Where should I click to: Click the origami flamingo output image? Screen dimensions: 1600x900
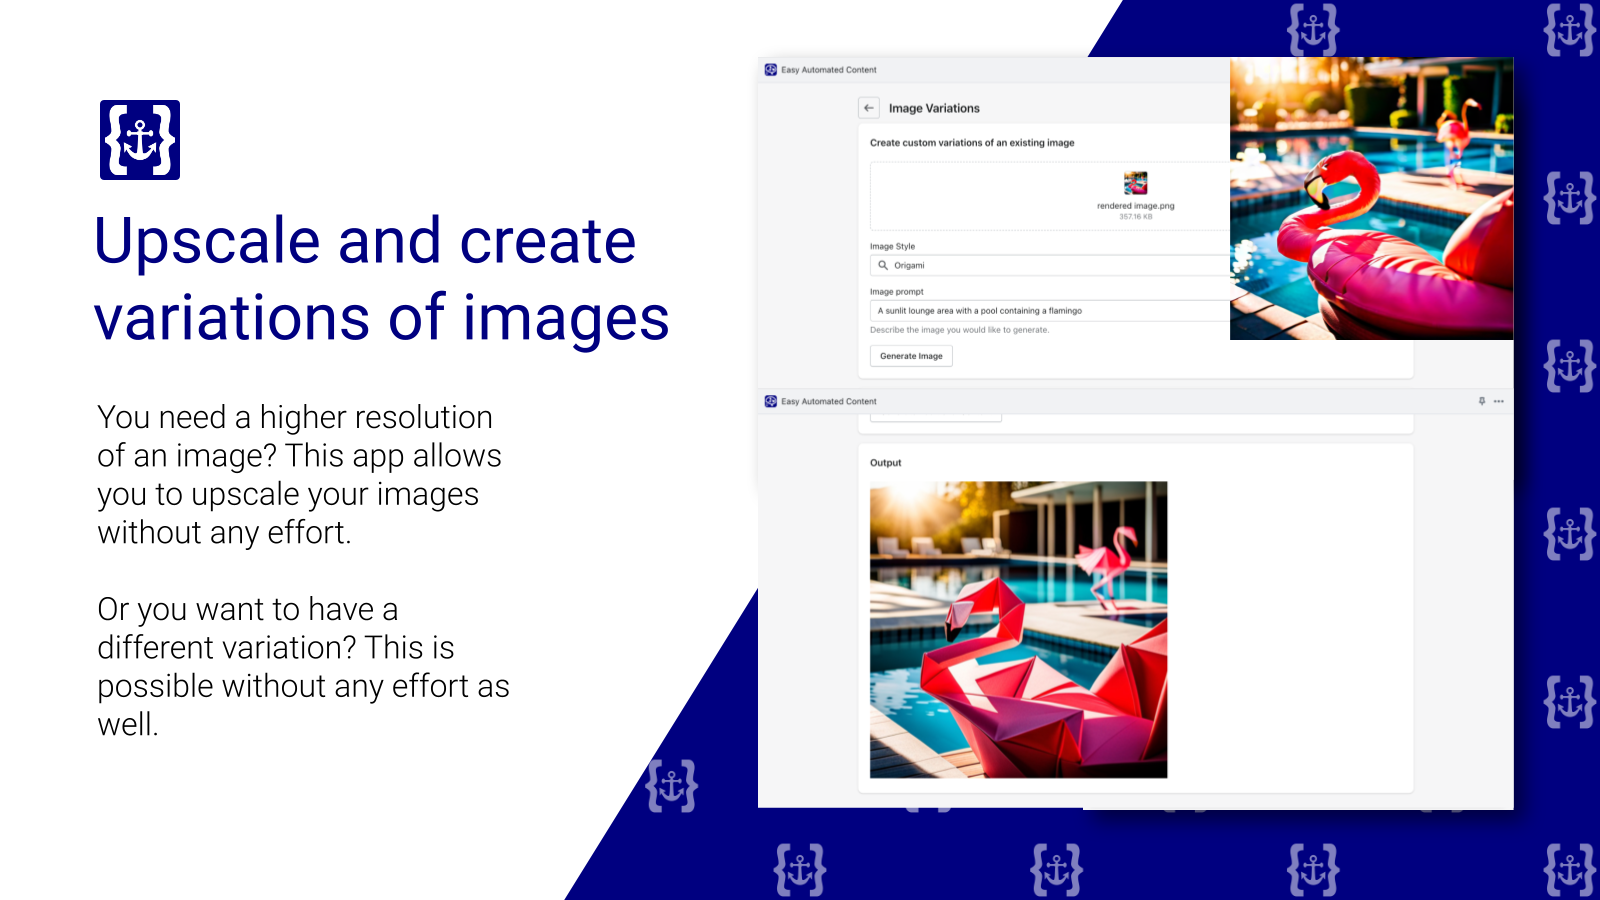[x=1018, y=630]
